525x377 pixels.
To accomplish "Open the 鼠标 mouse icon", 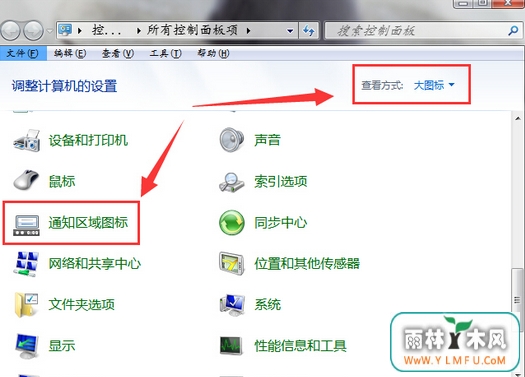I will (x=26, y=181).
